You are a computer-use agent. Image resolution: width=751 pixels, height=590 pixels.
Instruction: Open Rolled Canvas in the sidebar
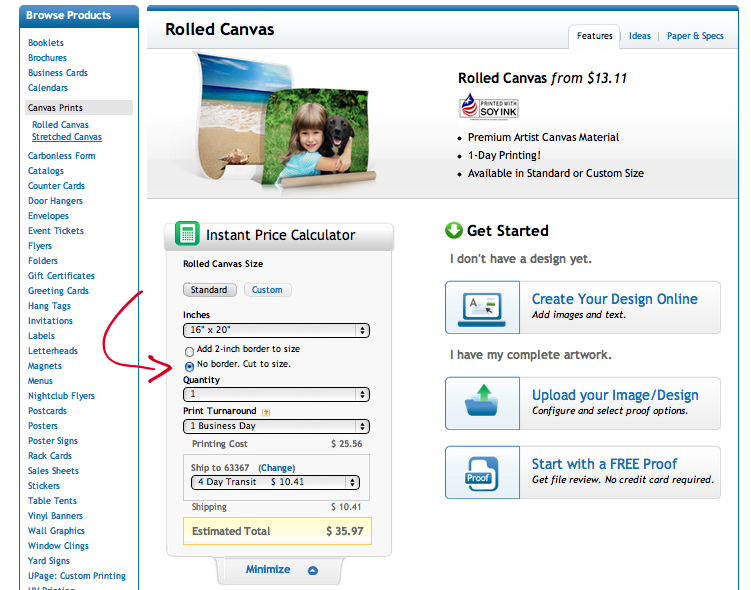point(60,125)
